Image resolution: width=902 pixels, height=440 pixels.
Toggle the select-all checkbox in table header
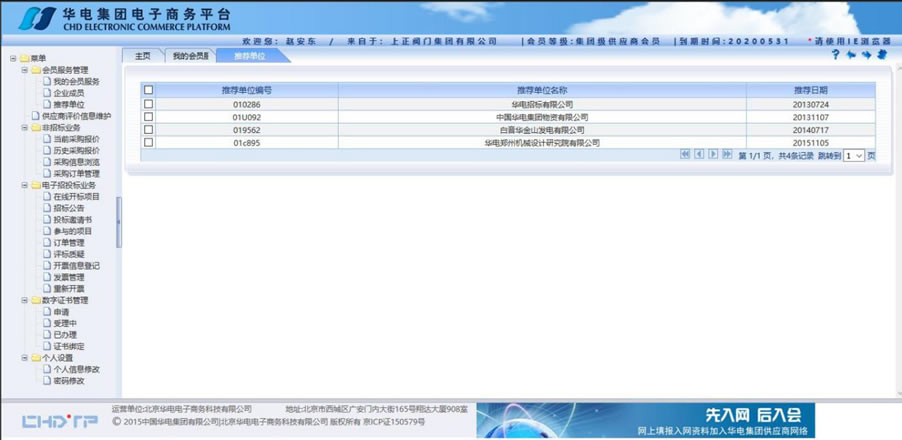click(149, 90)
